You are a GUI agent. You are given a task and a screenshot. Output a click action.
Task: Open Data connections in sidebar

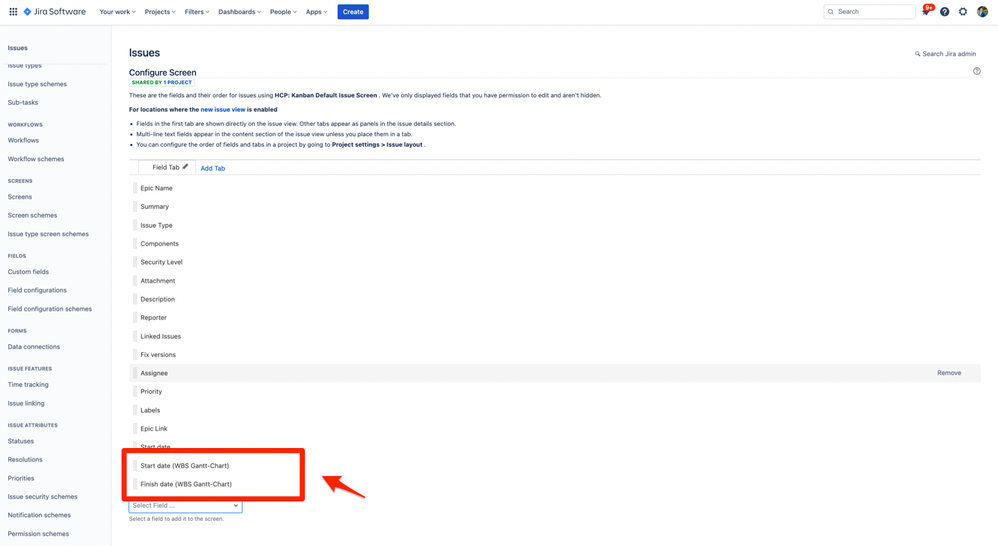point(34,347)
